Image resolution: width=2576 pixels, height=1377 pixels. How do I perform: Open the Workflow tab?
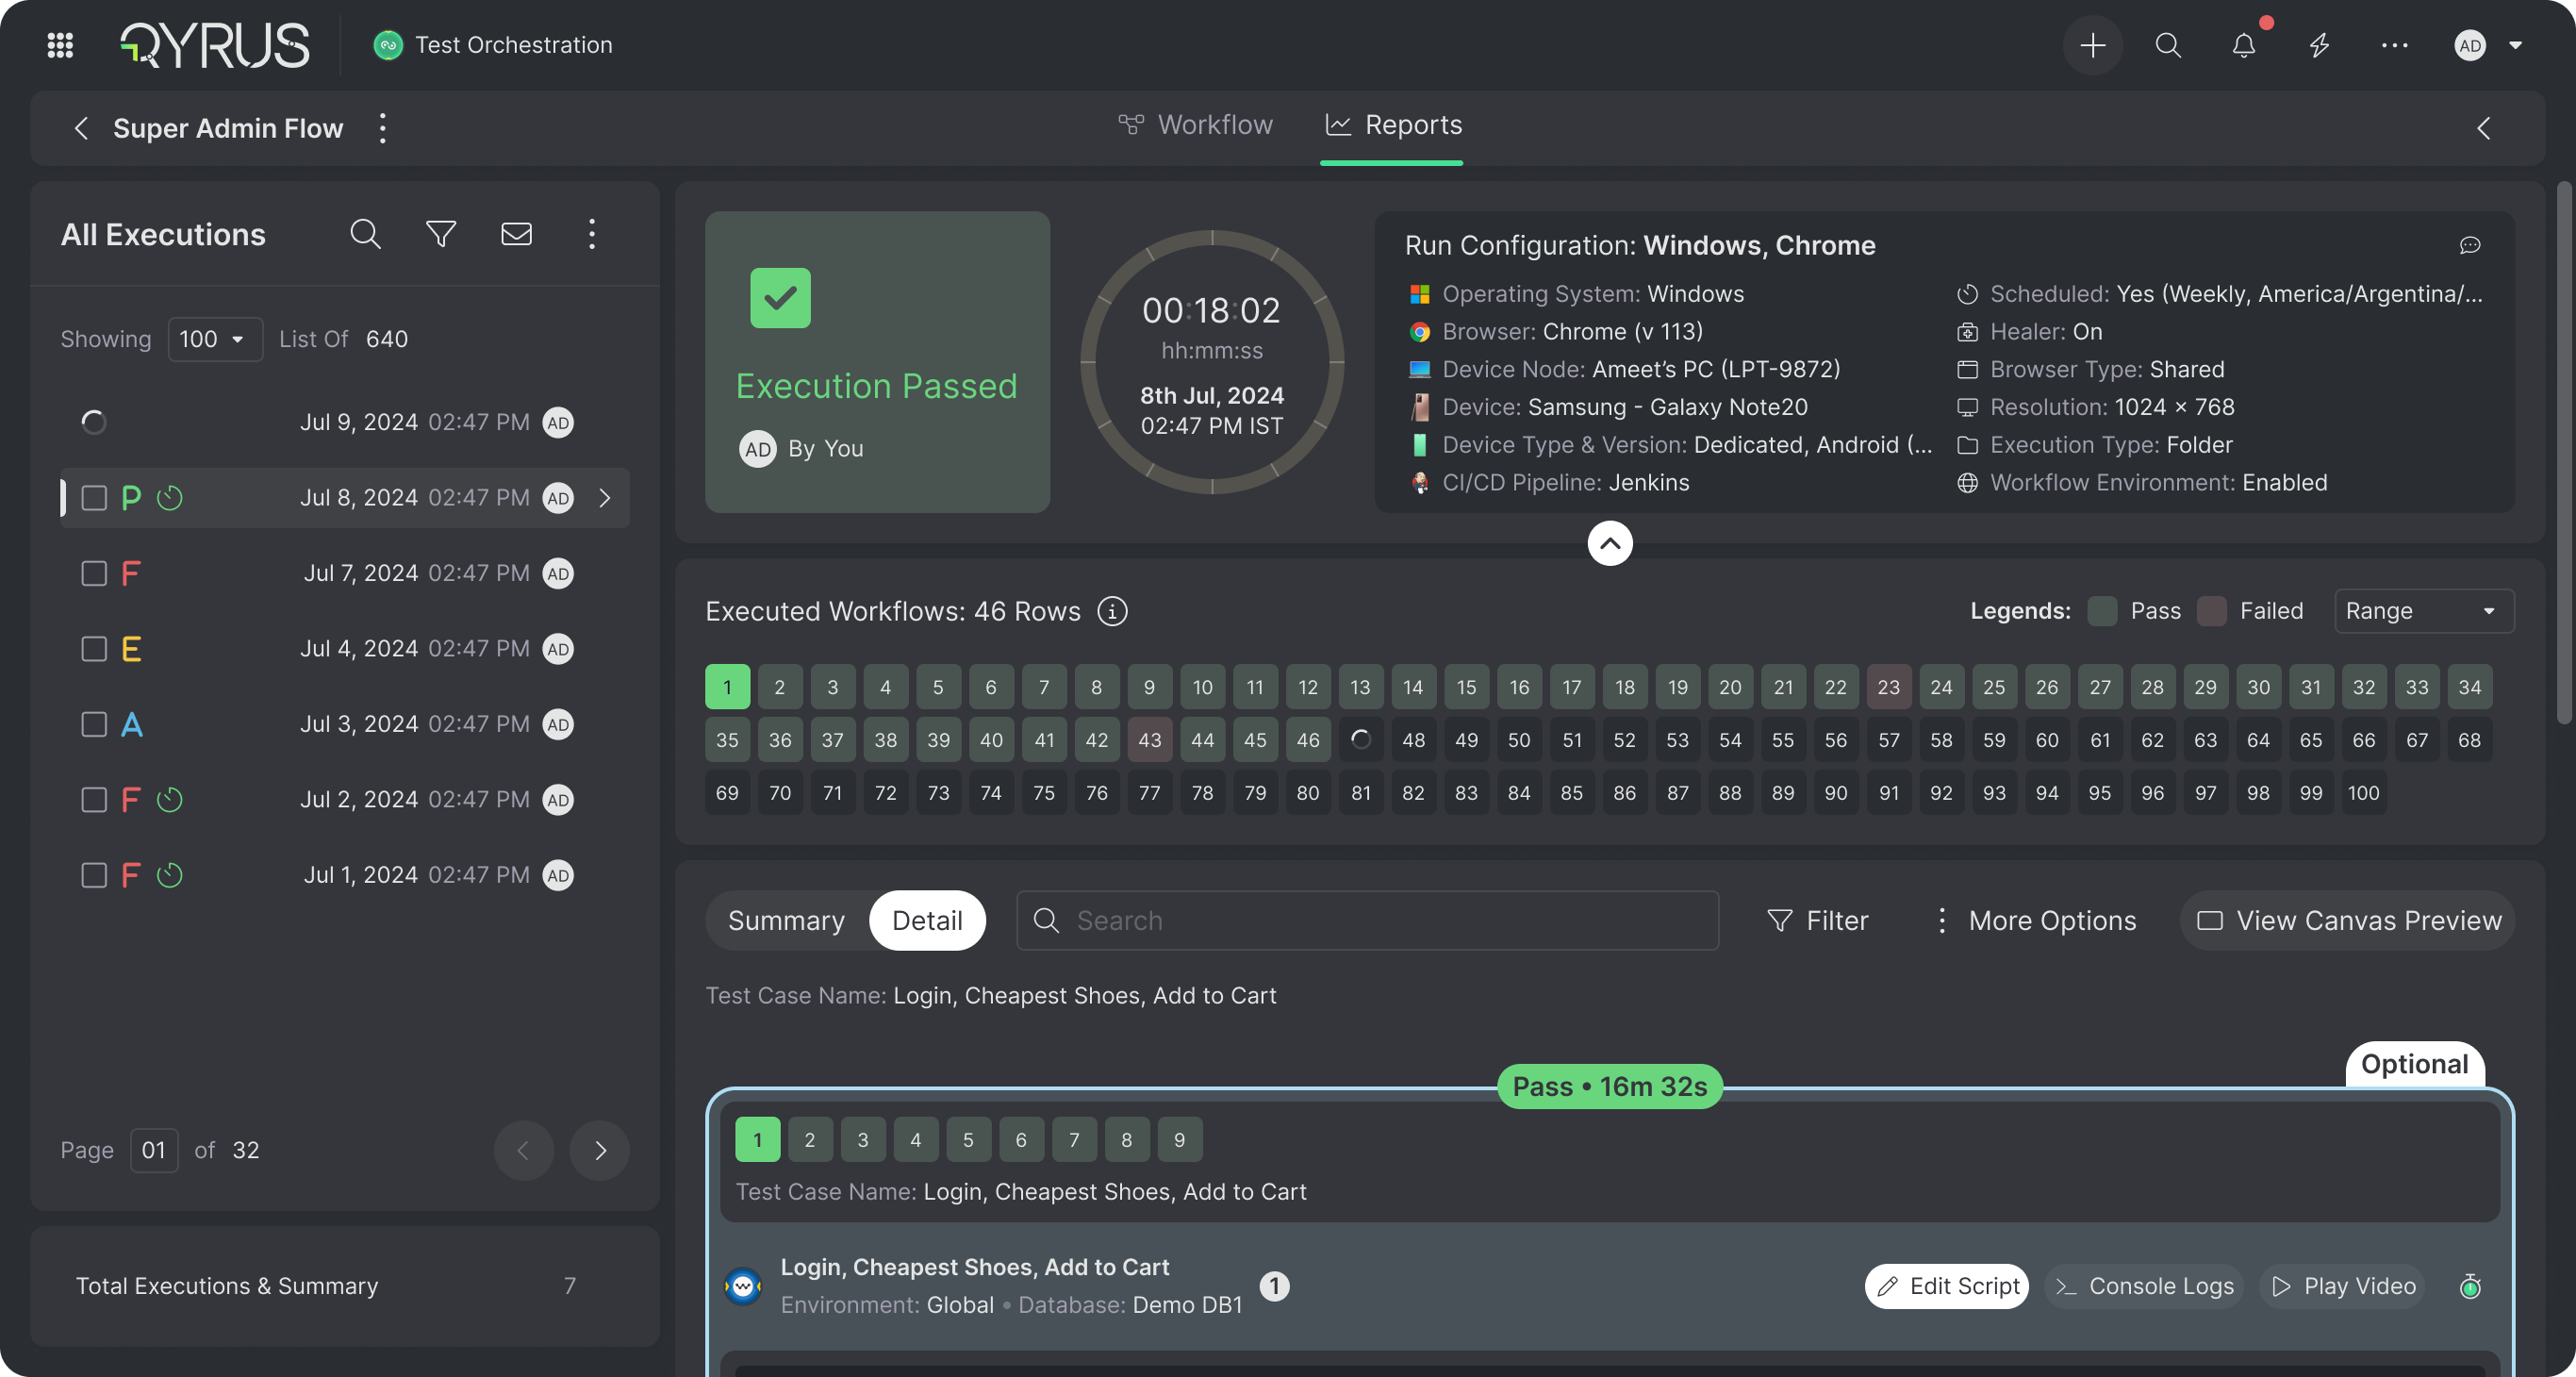tap(1196, 125)
